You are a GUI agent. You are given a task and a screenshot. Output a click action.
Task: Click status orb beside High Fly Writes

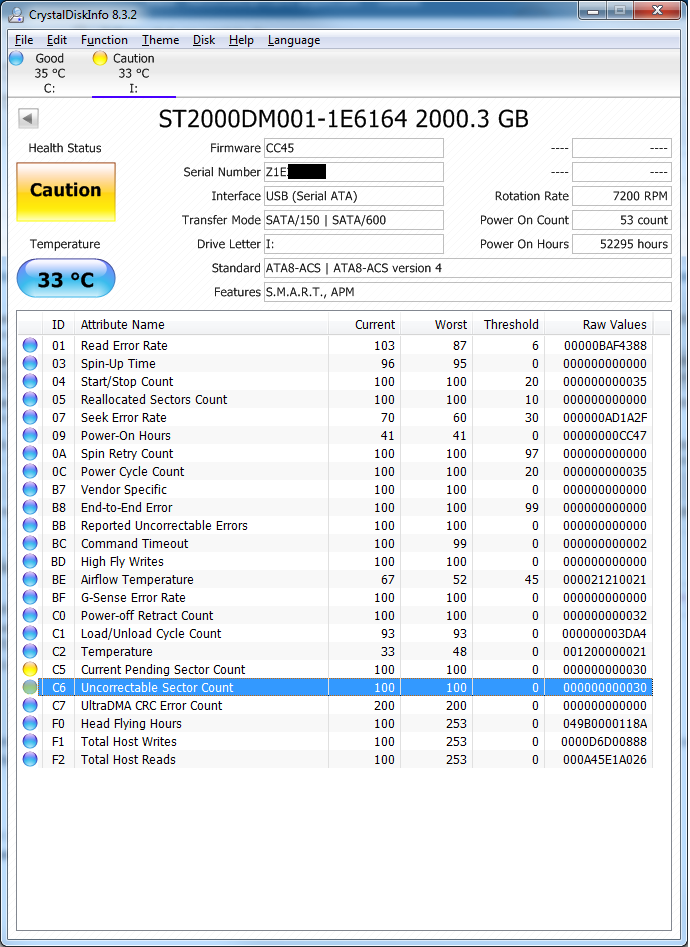30,562
